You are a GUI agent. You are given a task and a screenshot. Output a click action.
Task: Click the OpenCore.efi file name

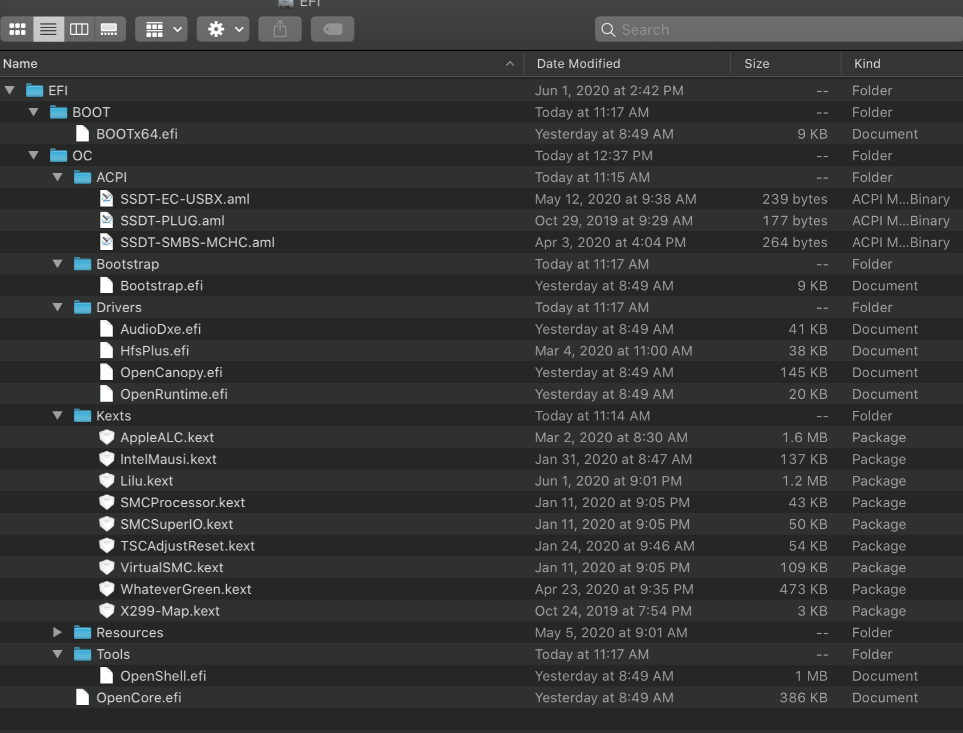(x=139, y=697)
